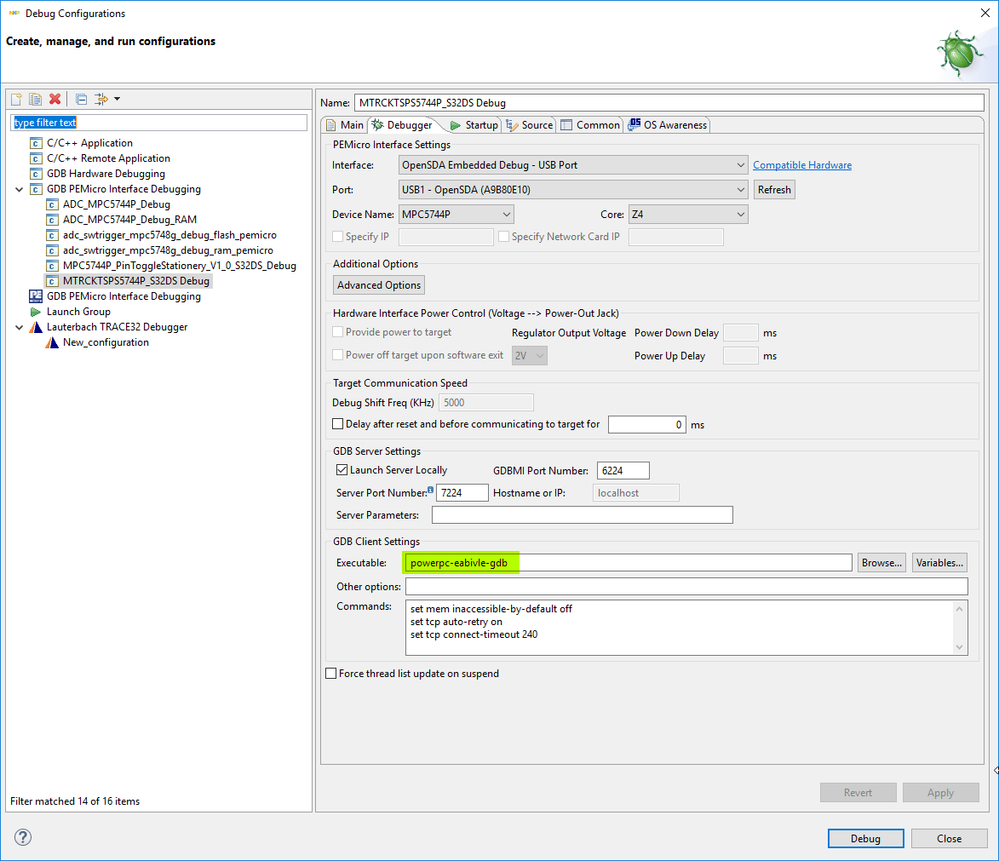The width and height of the screenshot is (999, 861).
Task: Select adc_swtrigger_mpc5748g_debug_ram_pemicro configuration
Action: [168, 250]
